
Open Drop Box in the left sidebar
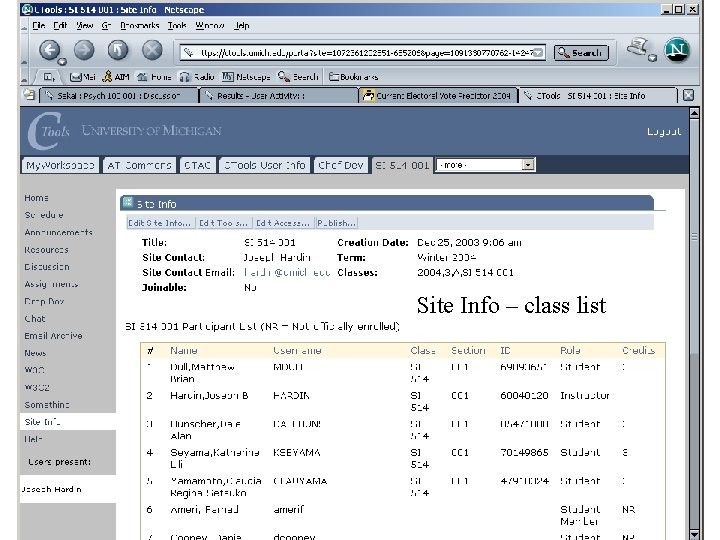[x=44, y=301]
